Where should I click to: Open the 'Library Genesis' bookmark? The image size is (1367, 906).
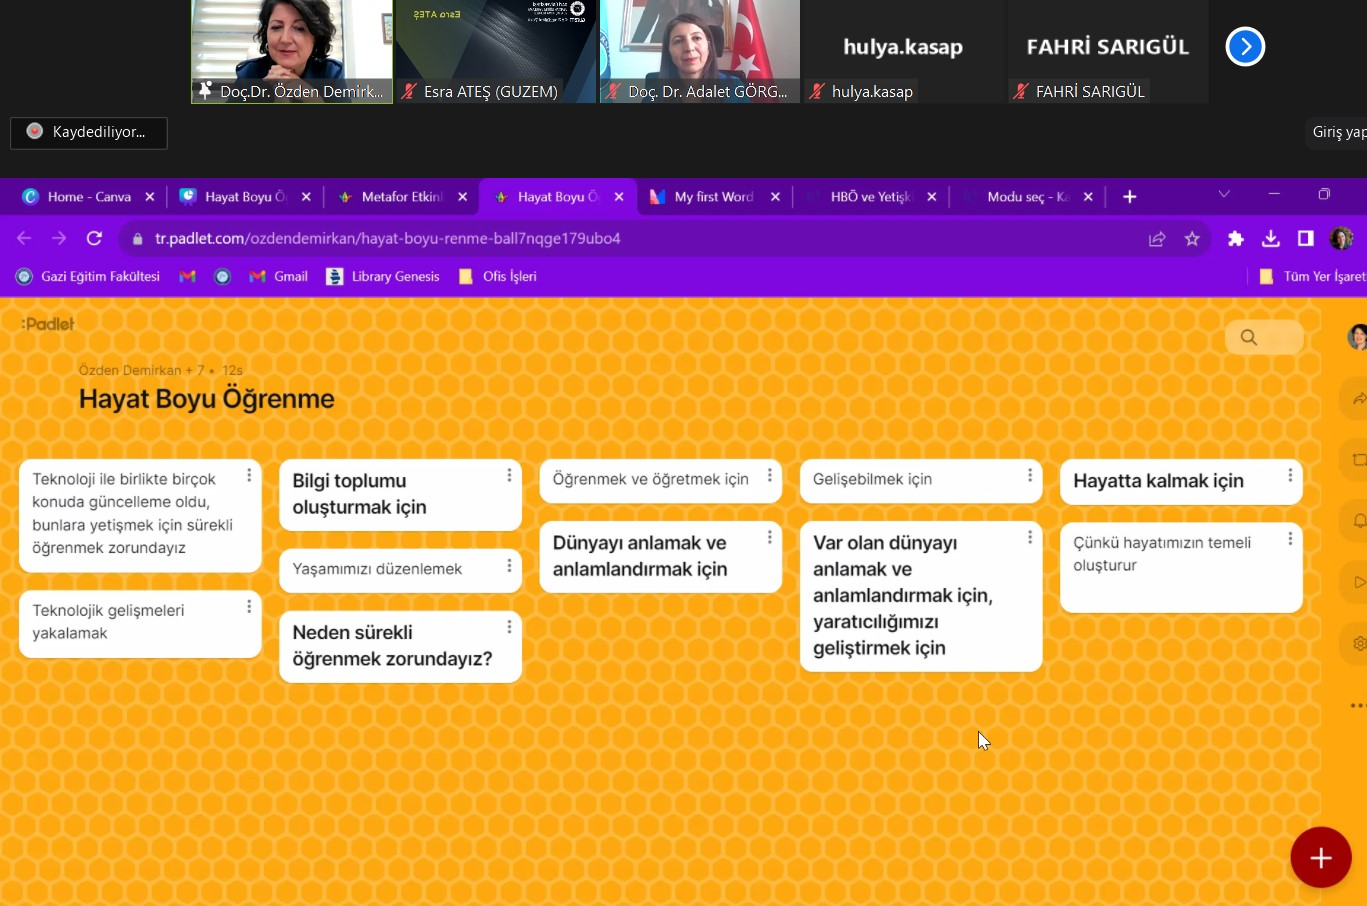384,277
